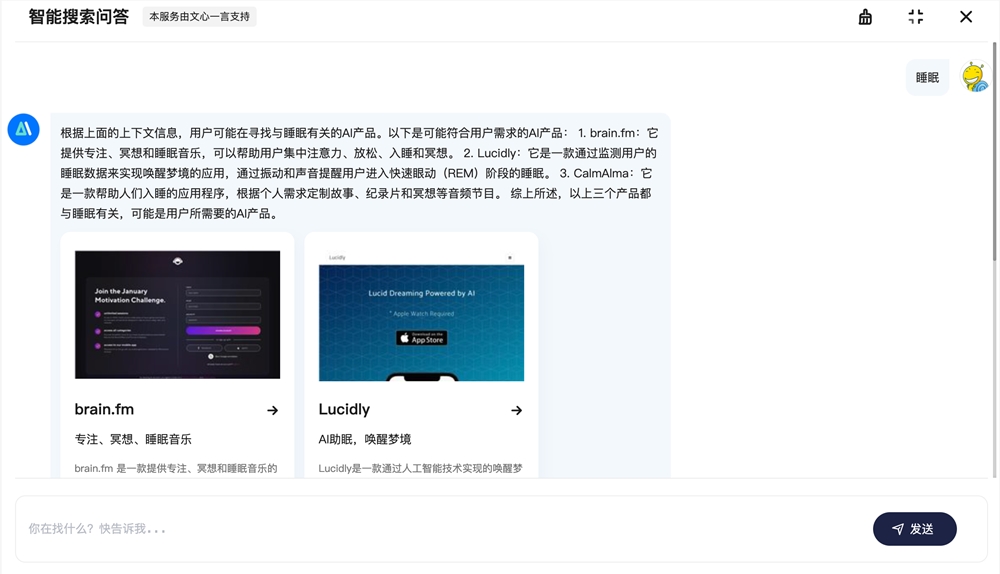Click the Lucidly screenshot thumbnail
The height and width of the screenshot is (574, 1000).
tap(422, 316)
